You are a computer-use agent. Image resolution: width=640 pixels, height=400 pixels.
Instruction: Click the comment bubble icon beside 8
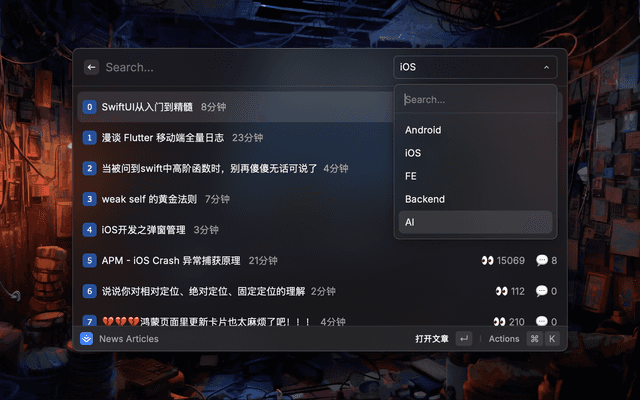(x=542, y=260)
